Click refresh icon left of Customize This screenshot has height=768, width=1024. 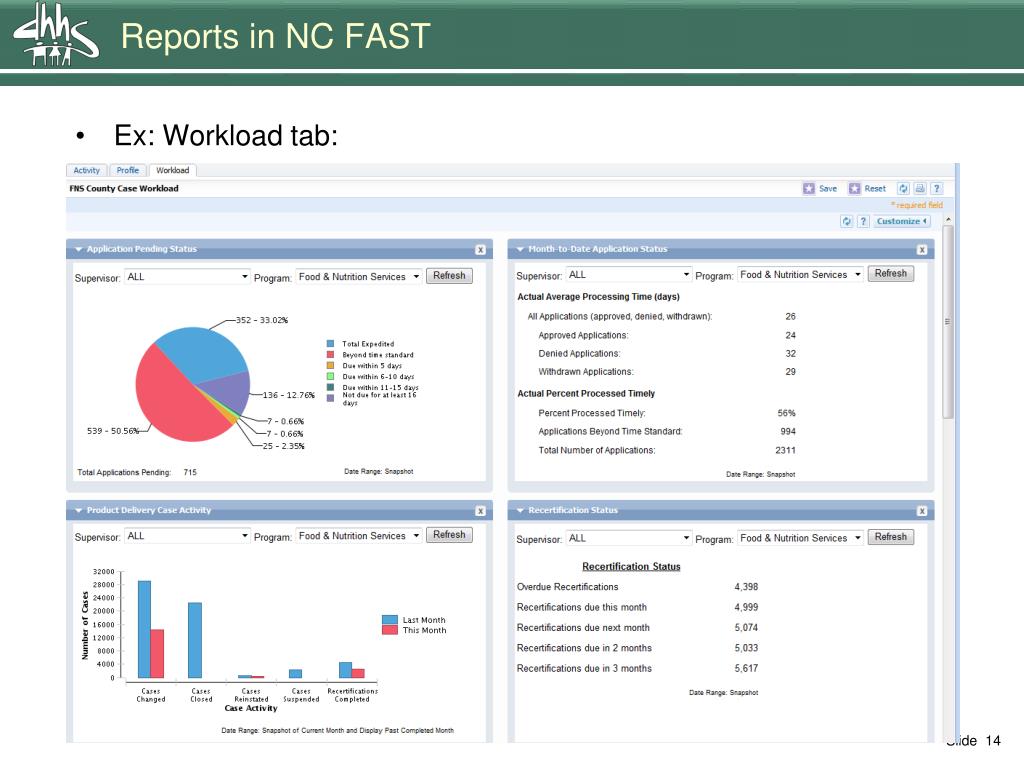(846, 221)
